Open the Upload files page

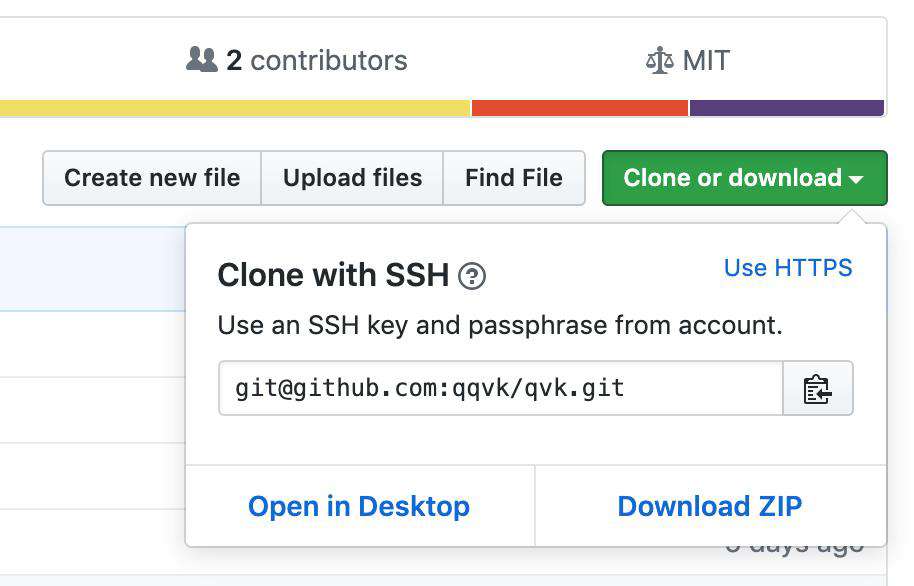pyautogui.click(x=352, y=178)
